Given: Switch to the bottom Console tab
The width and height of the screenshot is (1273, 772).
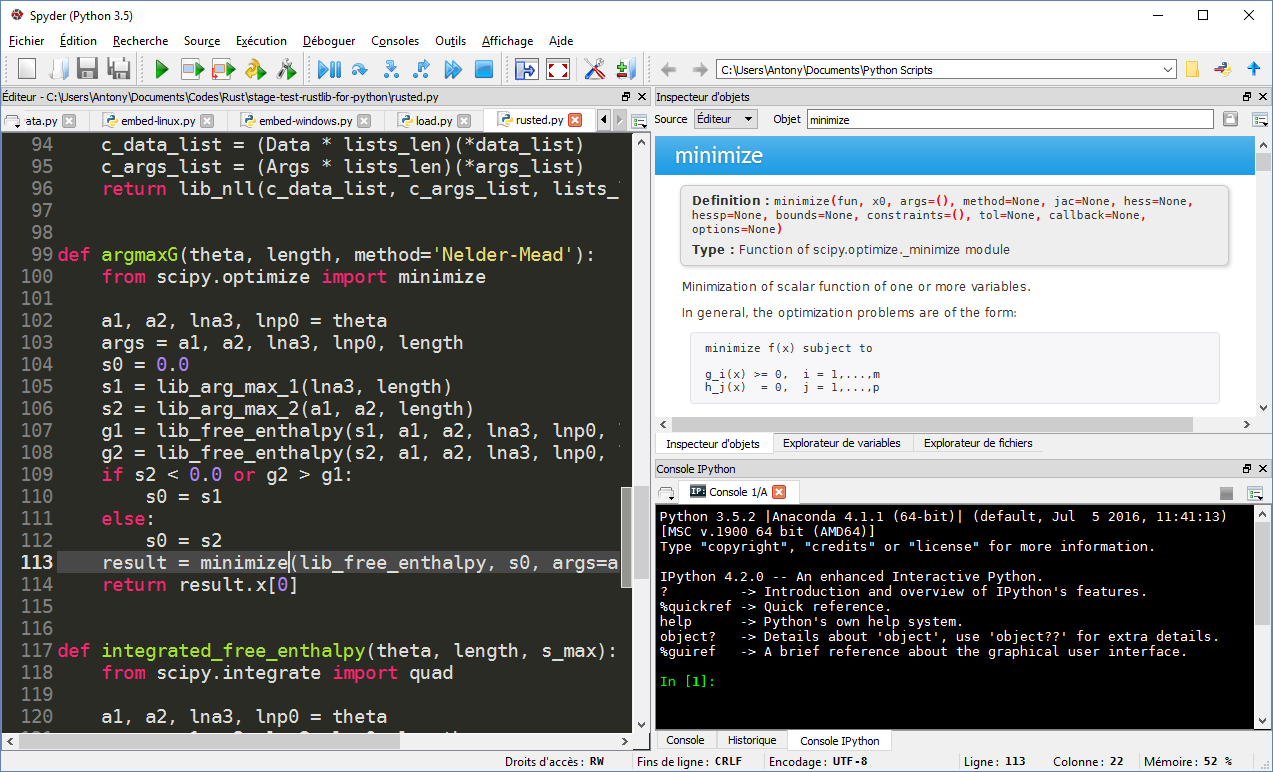Looking at the screenshot, I should pos(685,741).
